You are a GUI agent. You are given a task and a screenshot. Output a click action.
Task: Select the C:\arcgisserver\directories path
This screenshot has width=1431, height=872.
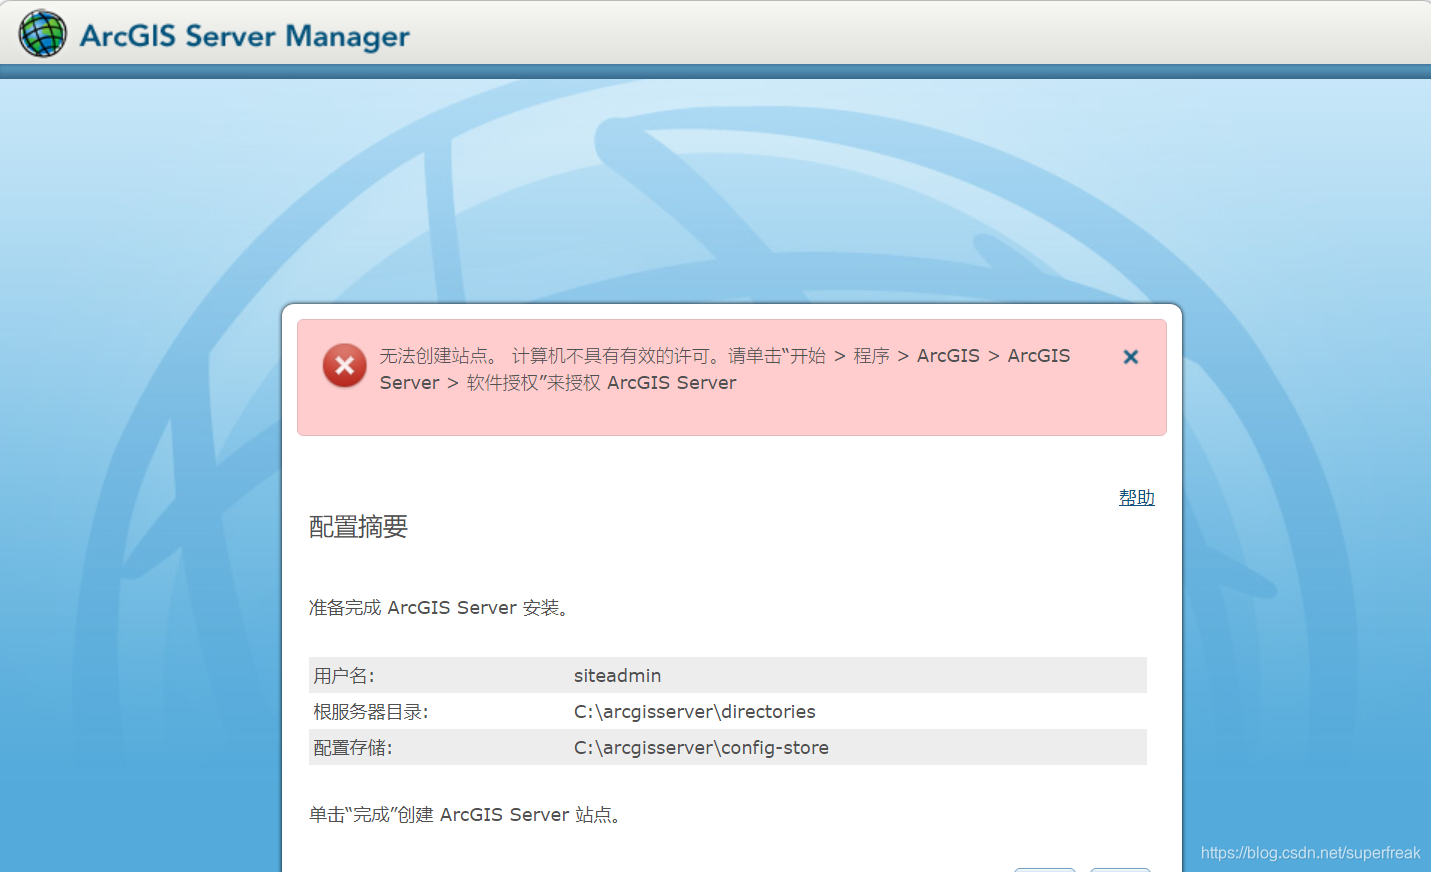694,712
